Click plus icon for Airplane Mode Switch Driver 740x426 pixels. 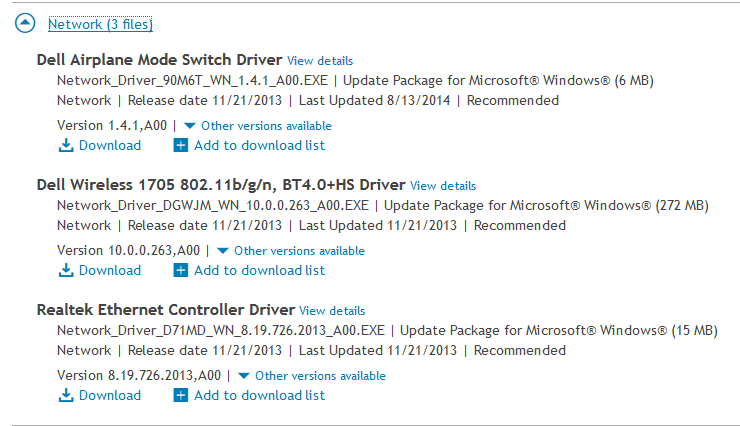click(x=181, y=145)
